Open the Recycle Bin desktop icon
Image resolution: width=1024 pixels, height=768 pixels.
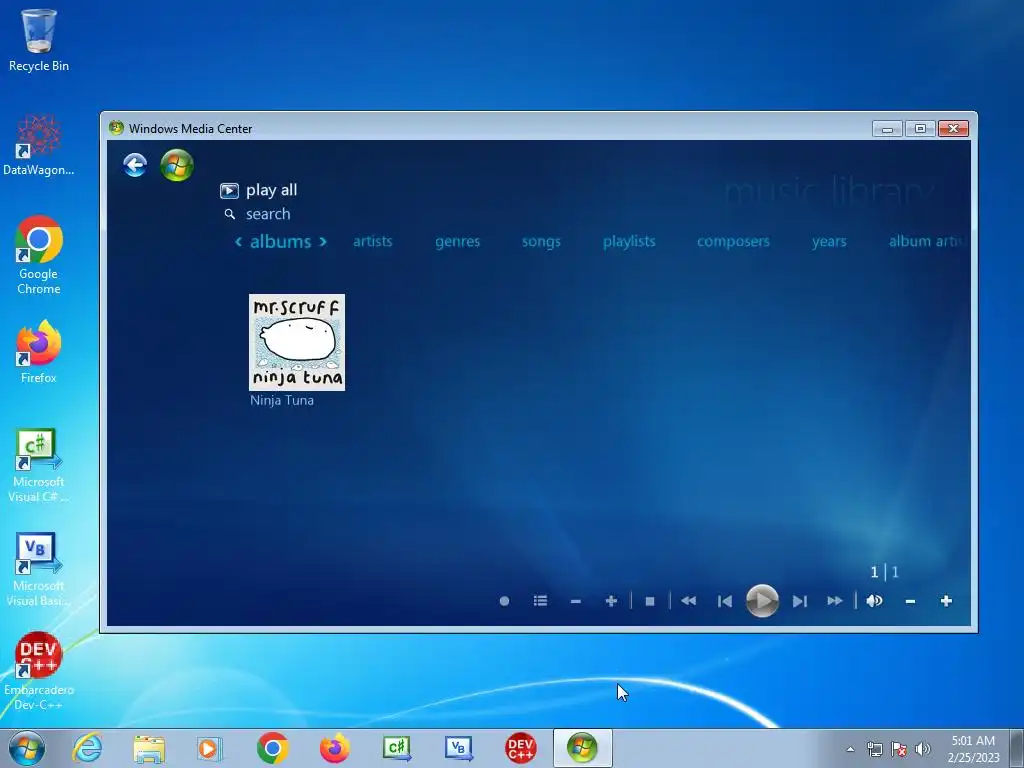point(39,40)
